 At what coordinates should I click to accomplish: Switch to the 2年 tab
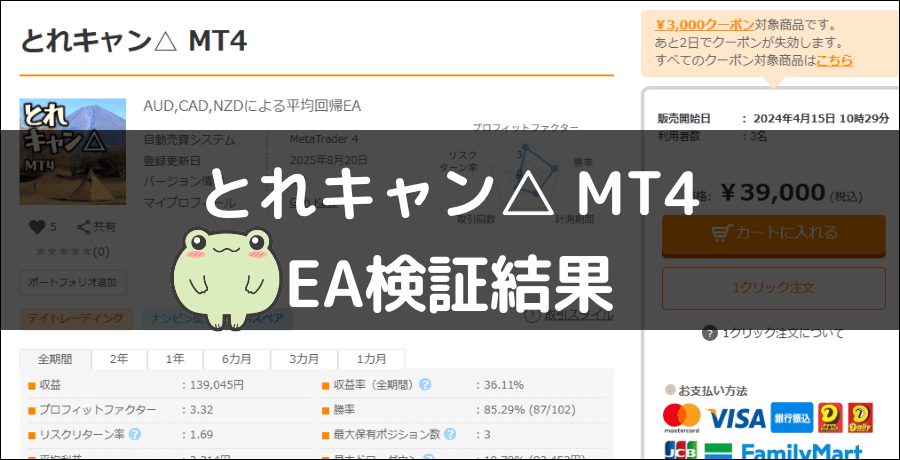119,360
